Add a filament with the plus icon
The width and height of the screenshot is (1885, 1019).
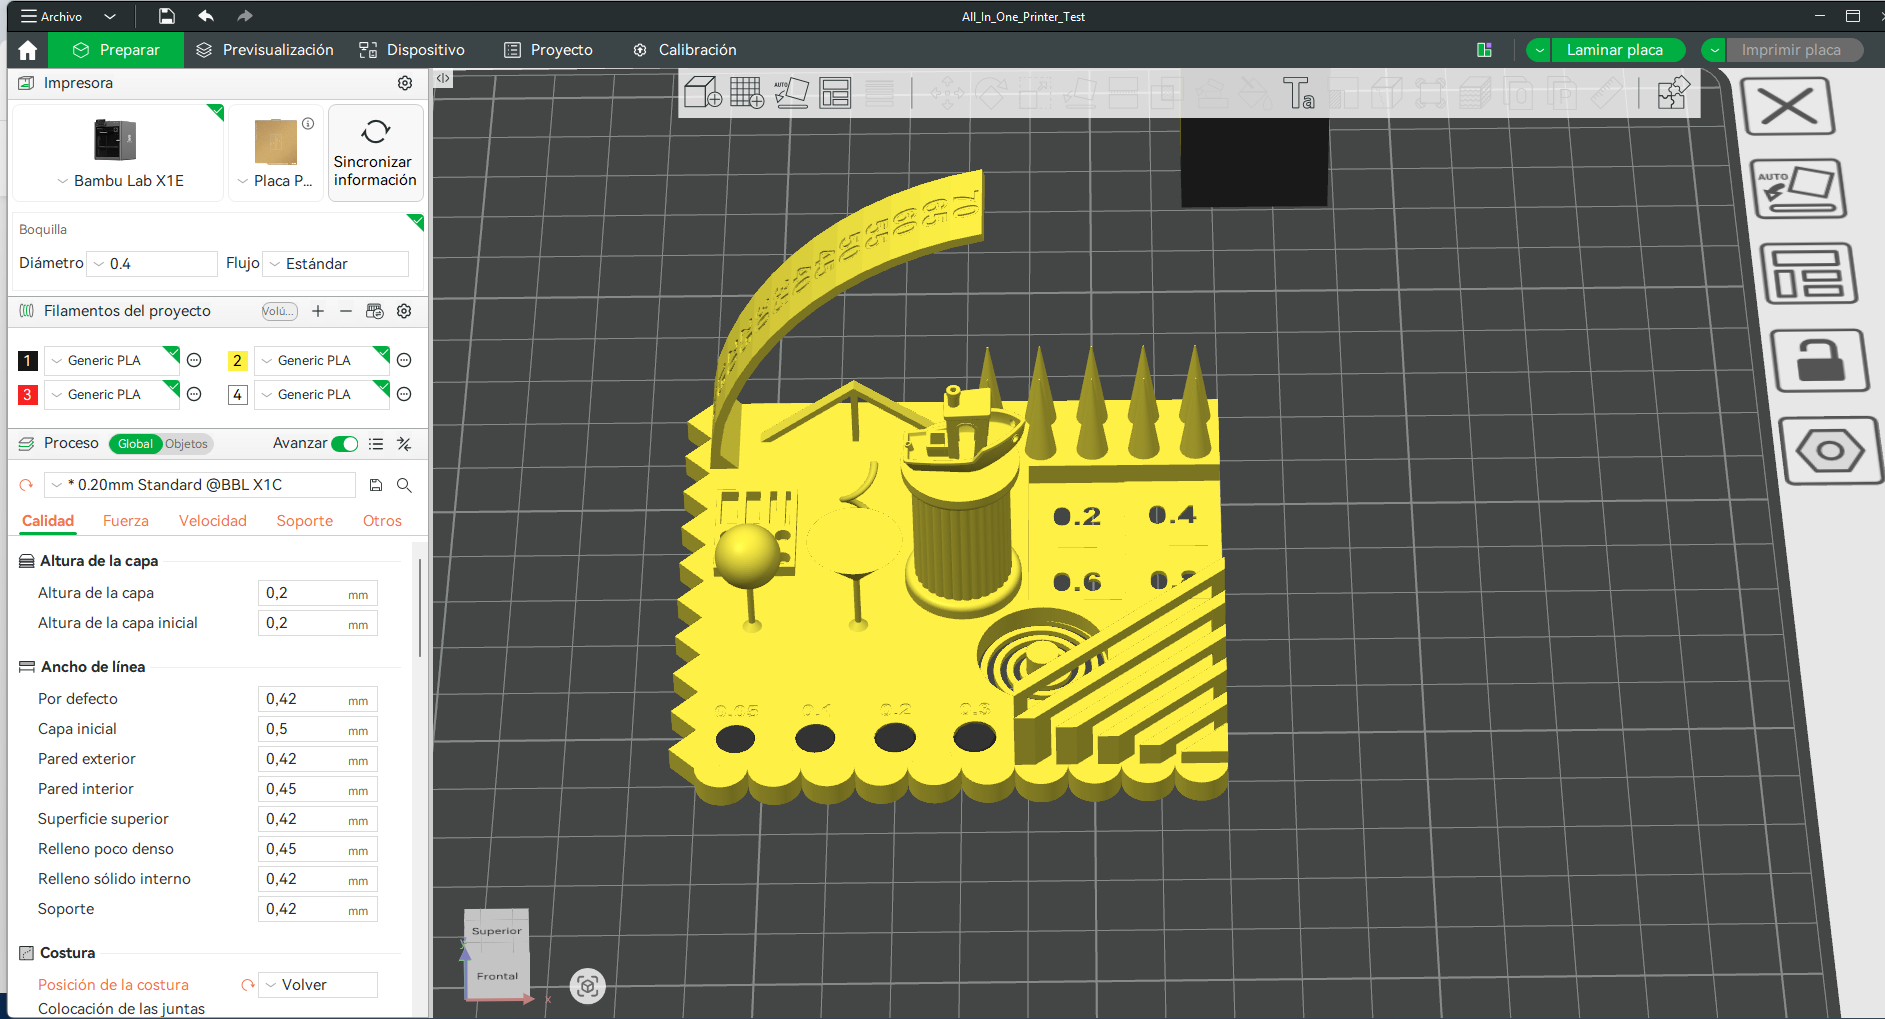(318, 311)
